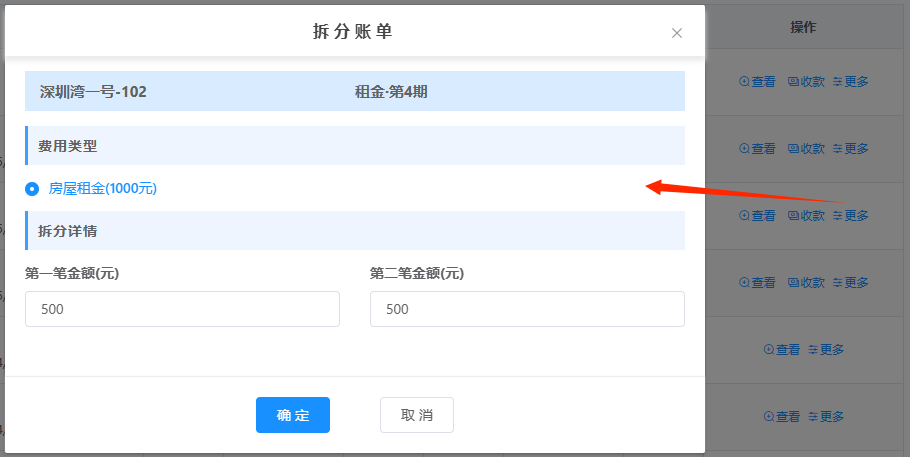Expand 更多 in the fourth row
The width and height of the screenshot is (910, 457).
coord(850,283)
